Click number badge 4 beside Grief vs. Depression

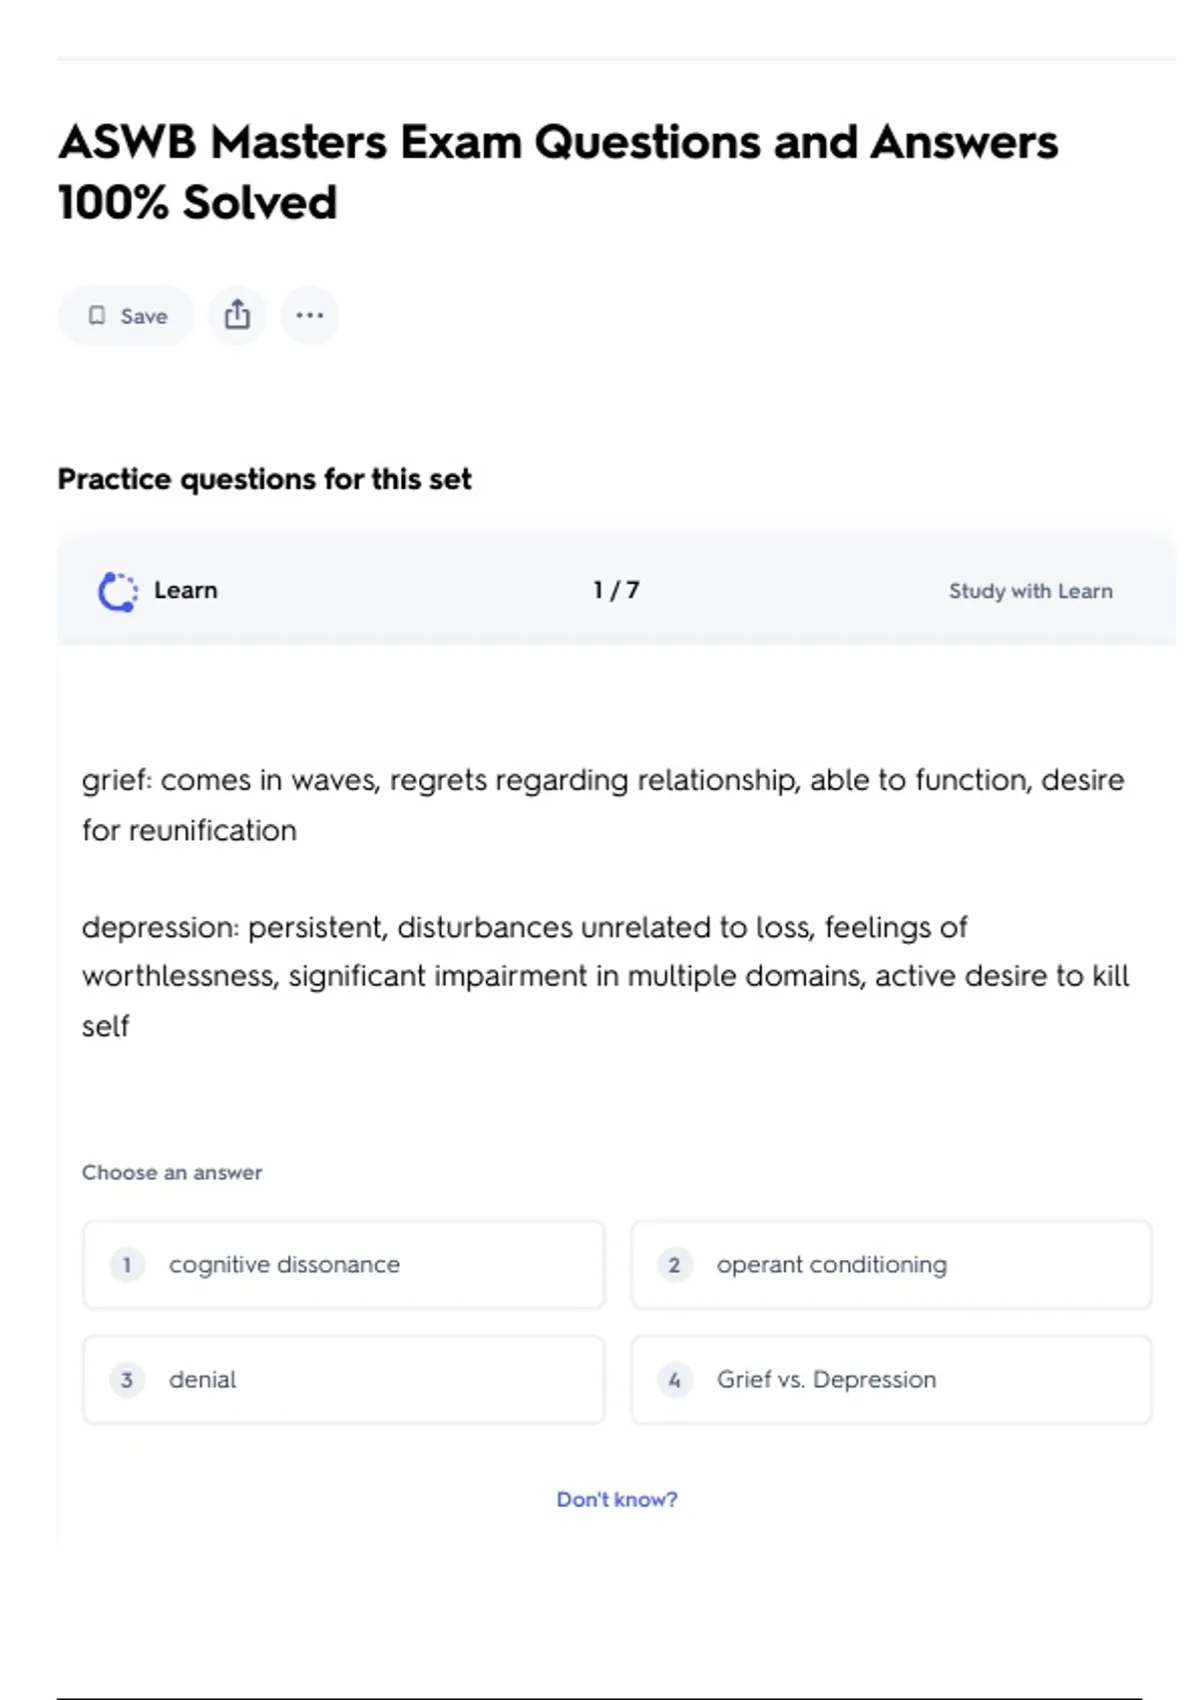point(674,1380)
